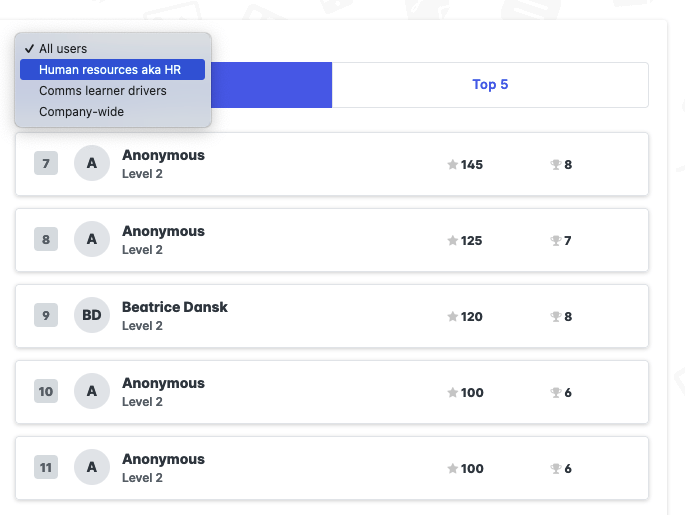Open the Beatrice Dansk name link

(x=175, y=307)
